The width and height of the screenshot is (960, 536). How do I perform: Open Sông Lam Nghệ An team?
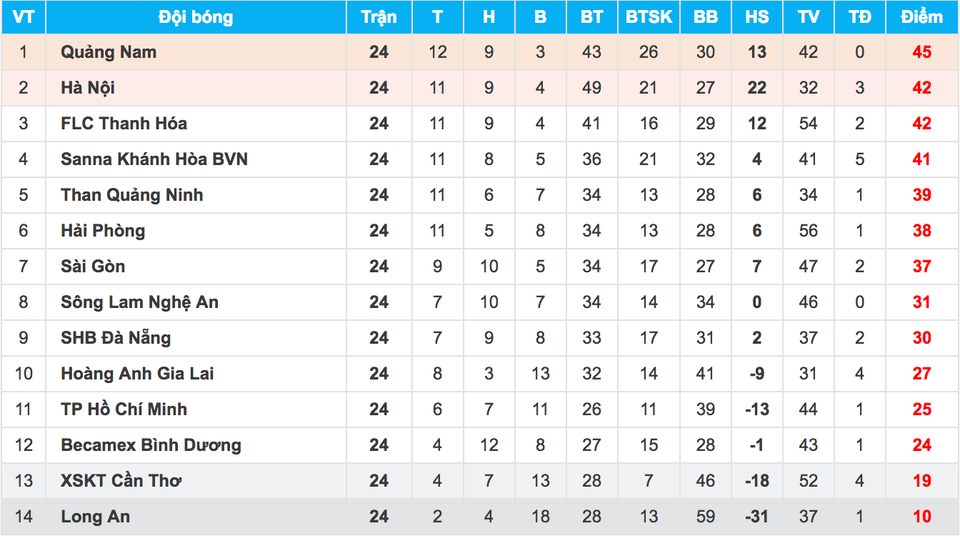point(139,302)
